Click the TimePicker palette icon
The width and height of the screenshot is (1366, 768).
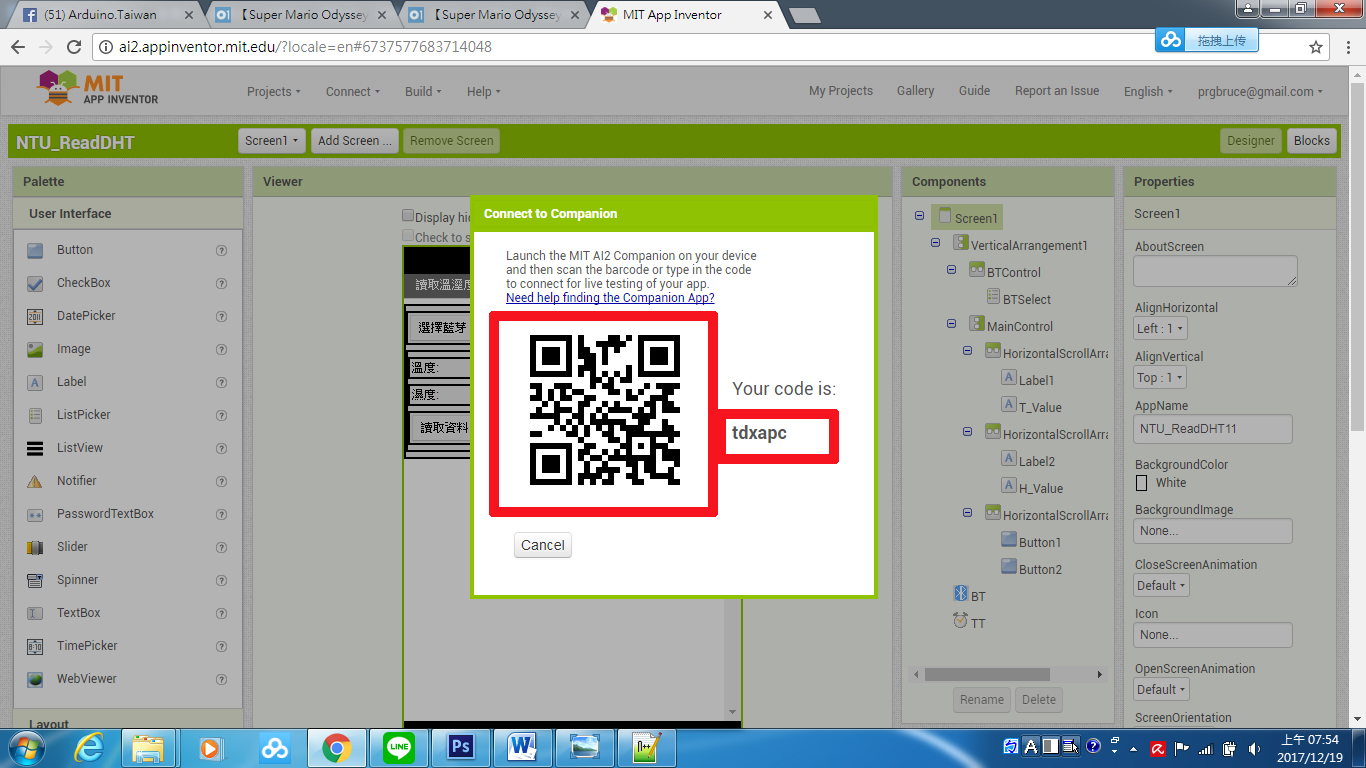pos(35,646)
